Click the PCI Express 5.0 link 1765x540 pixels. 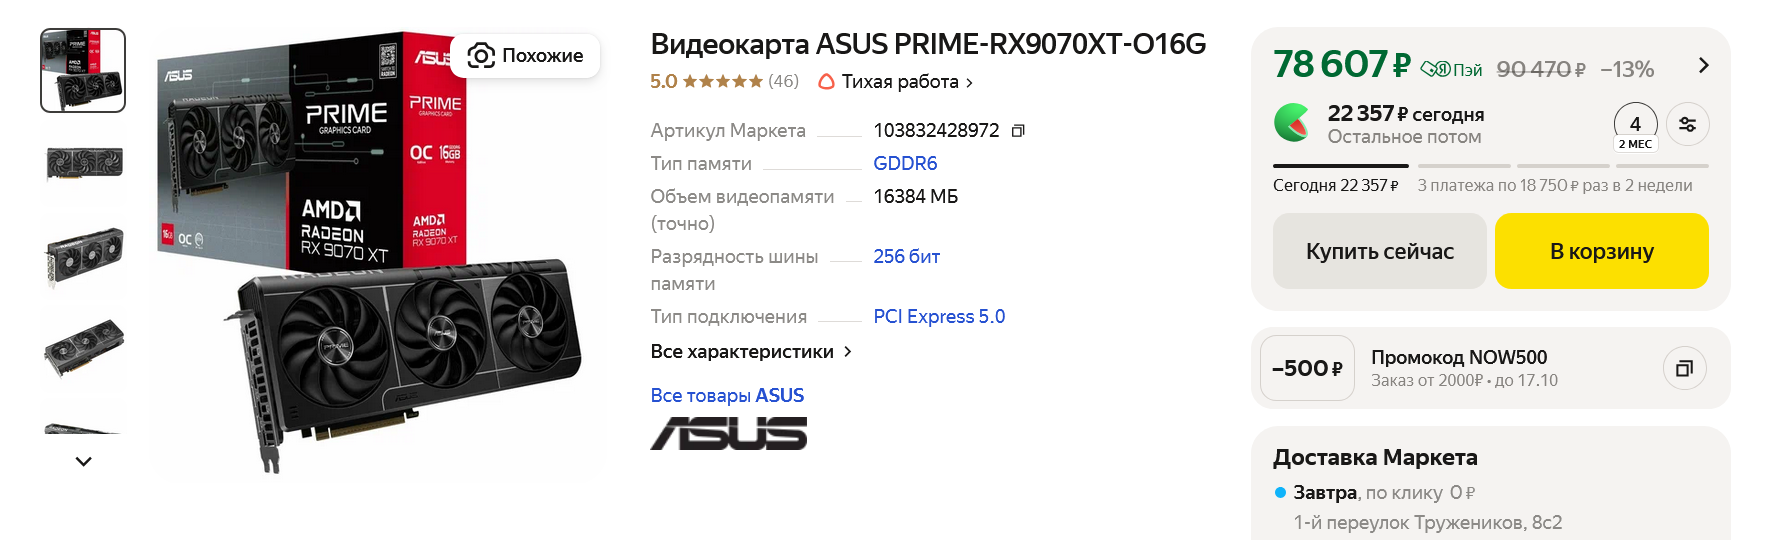point(939,317)
